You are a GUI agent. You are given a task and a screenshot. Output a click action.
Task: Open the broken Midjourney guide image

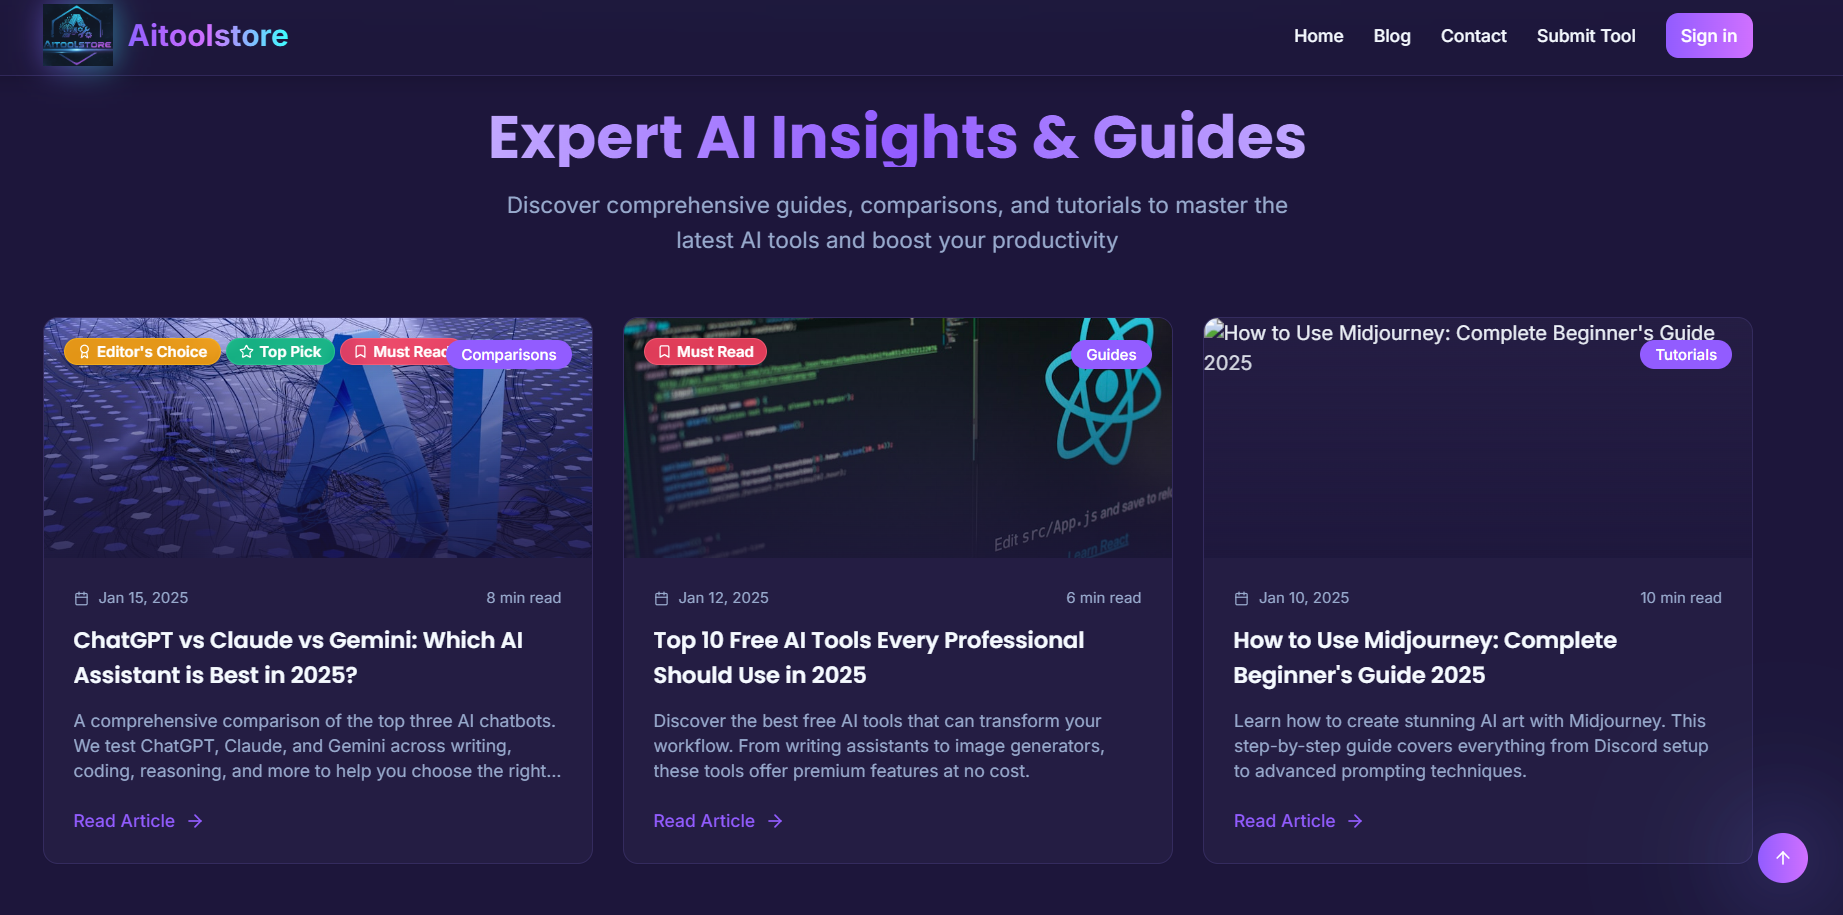(1477, 438)
